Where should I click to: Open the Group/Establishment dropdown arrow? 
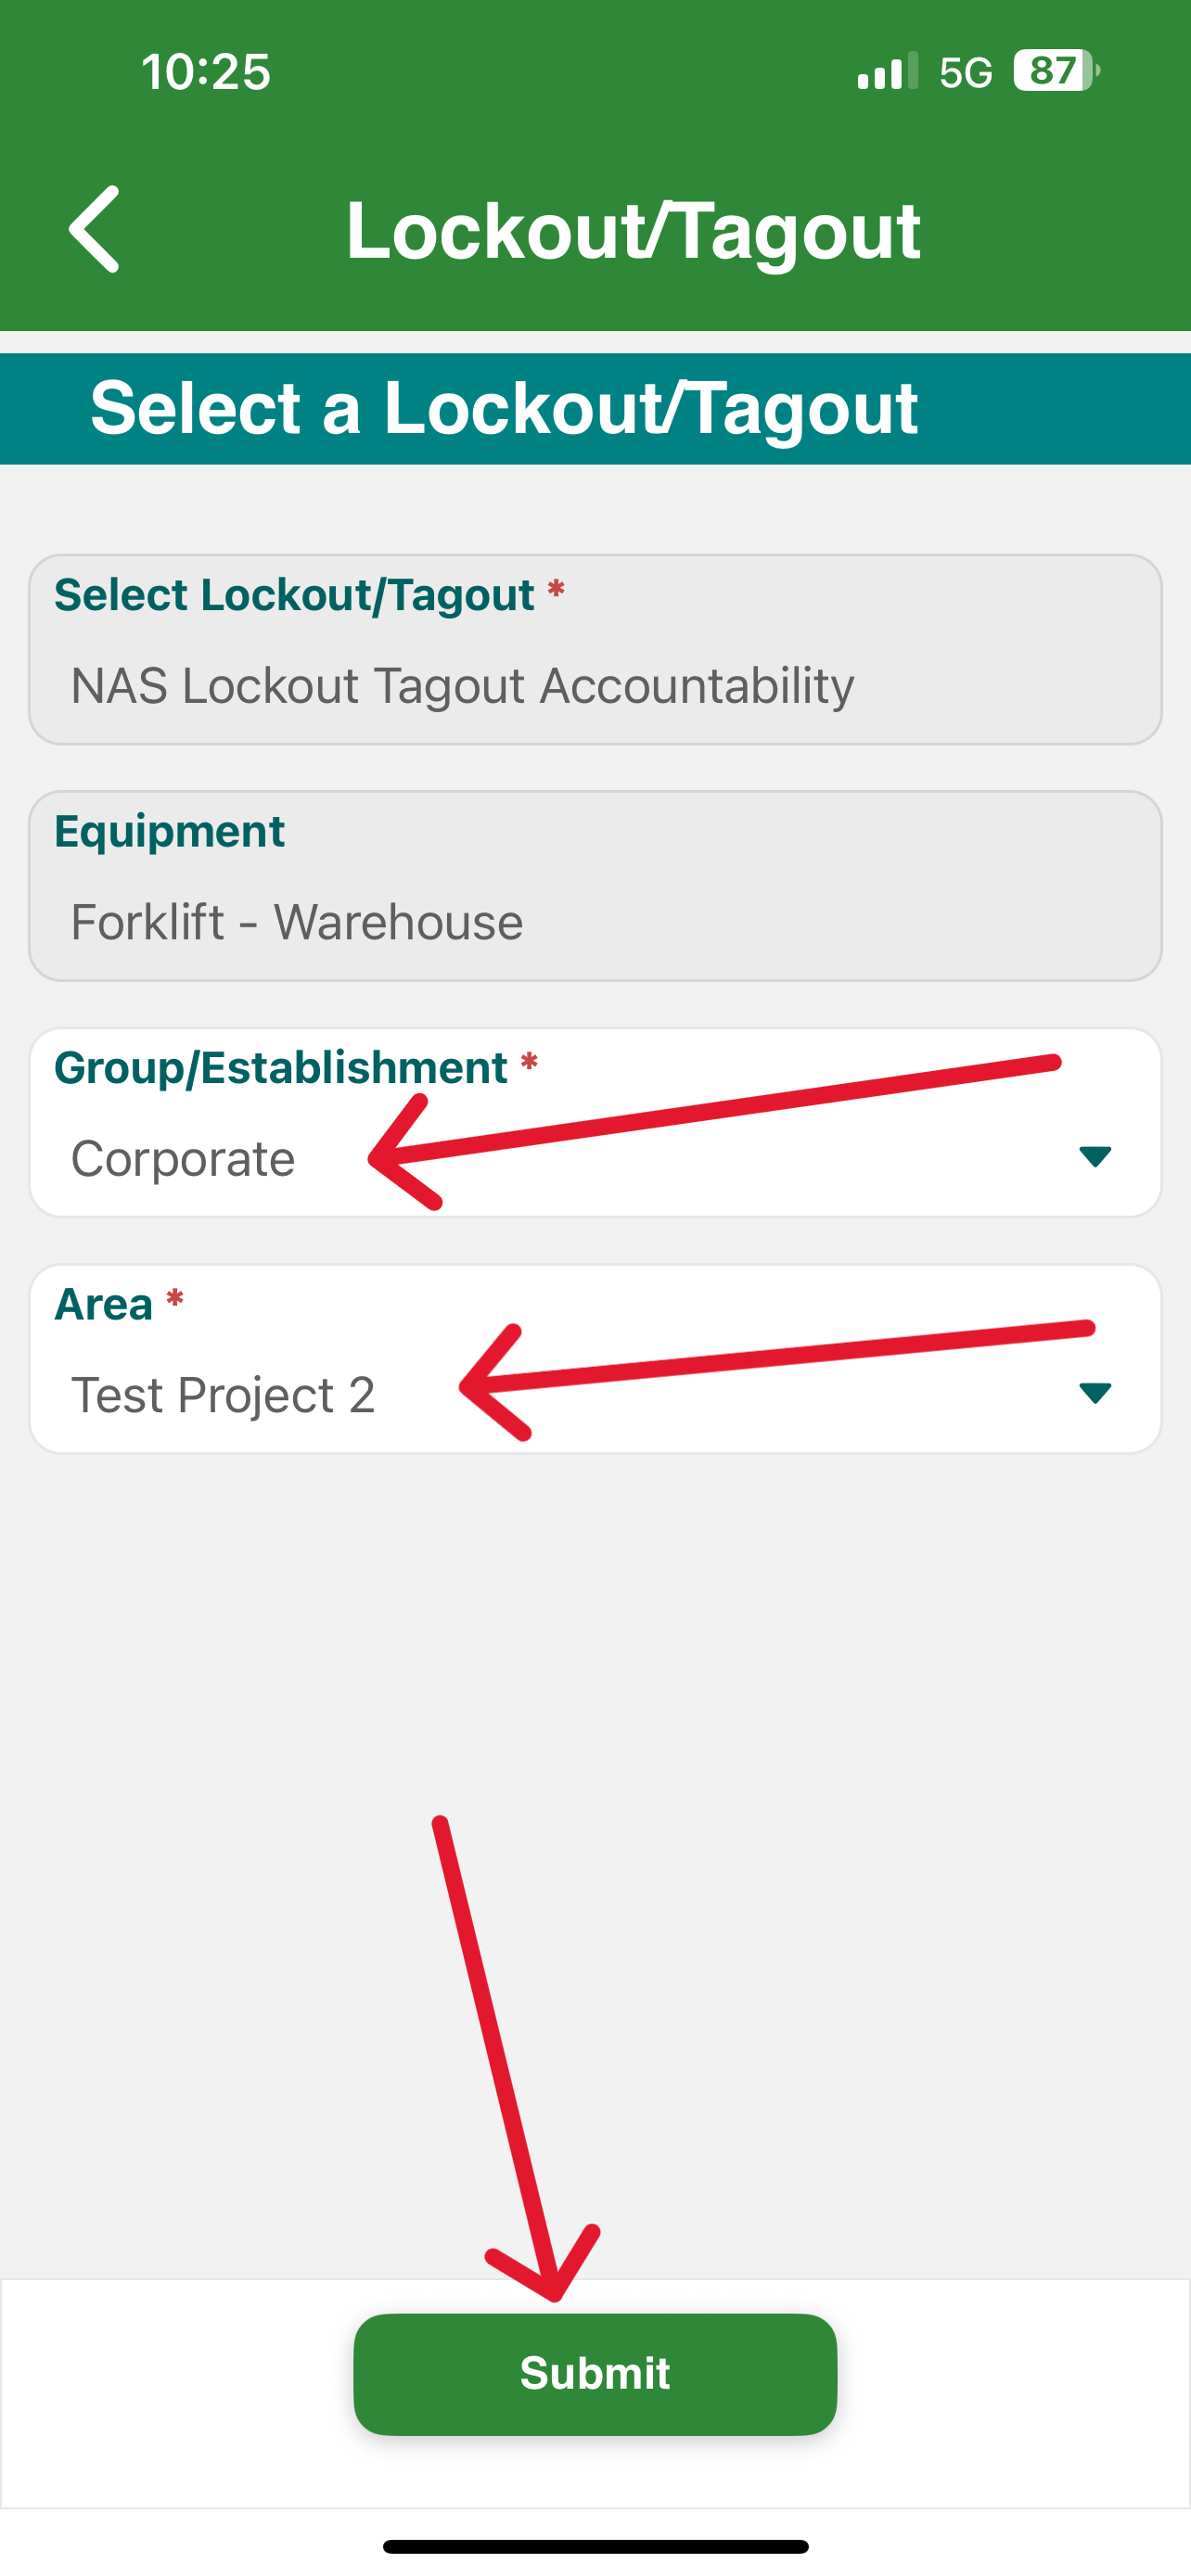(x=1095, y=1157)
